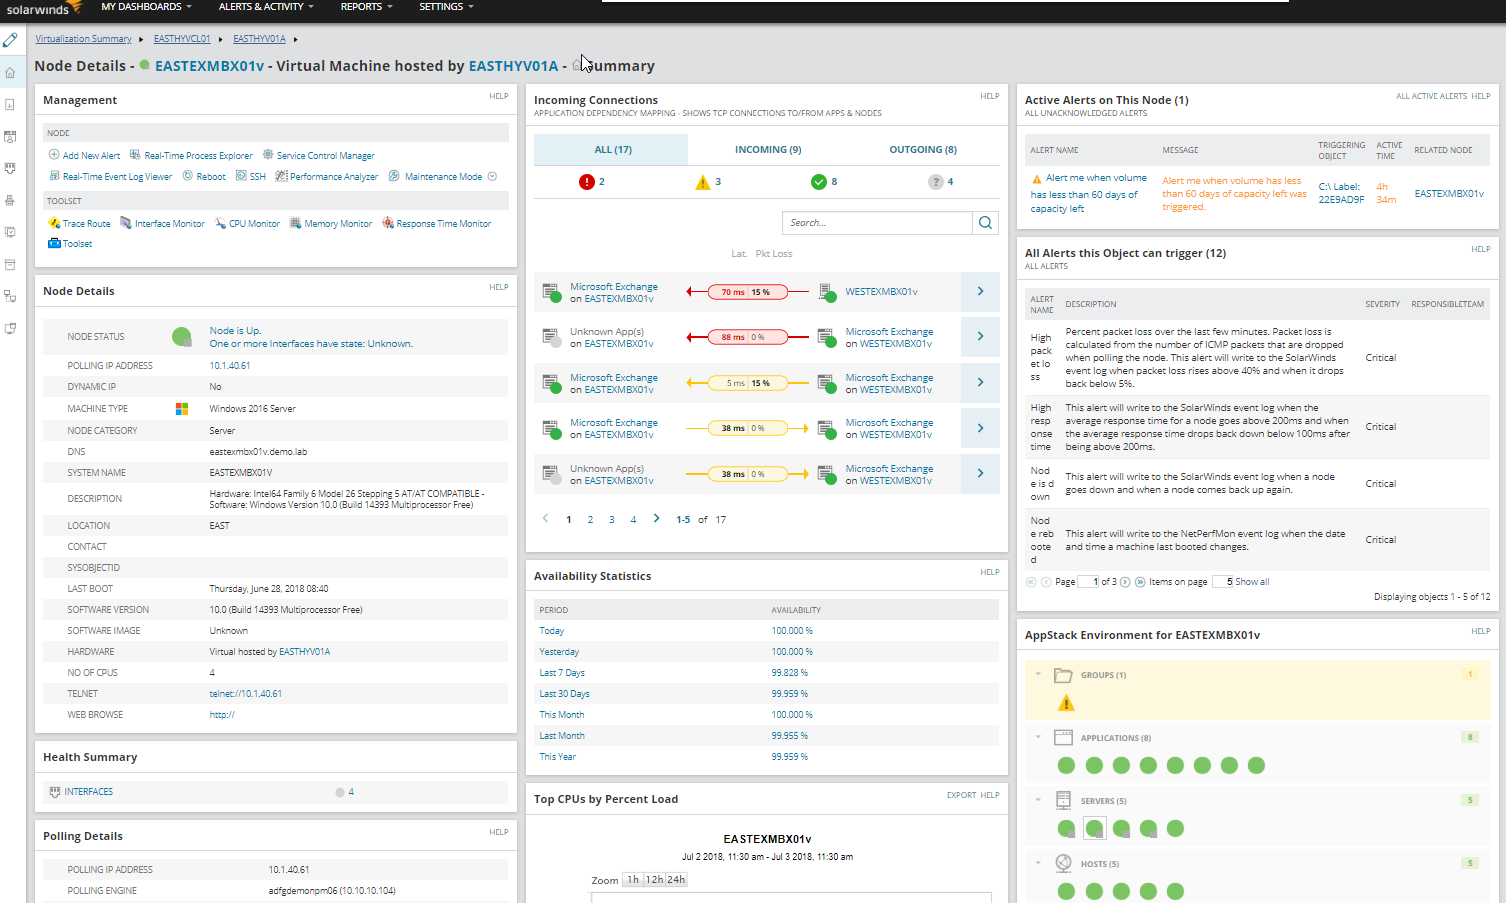Go to next page in All Alerts pager
This screenshot has height=903, width=1506.
pyautogui.click(x=1125, y=582)
